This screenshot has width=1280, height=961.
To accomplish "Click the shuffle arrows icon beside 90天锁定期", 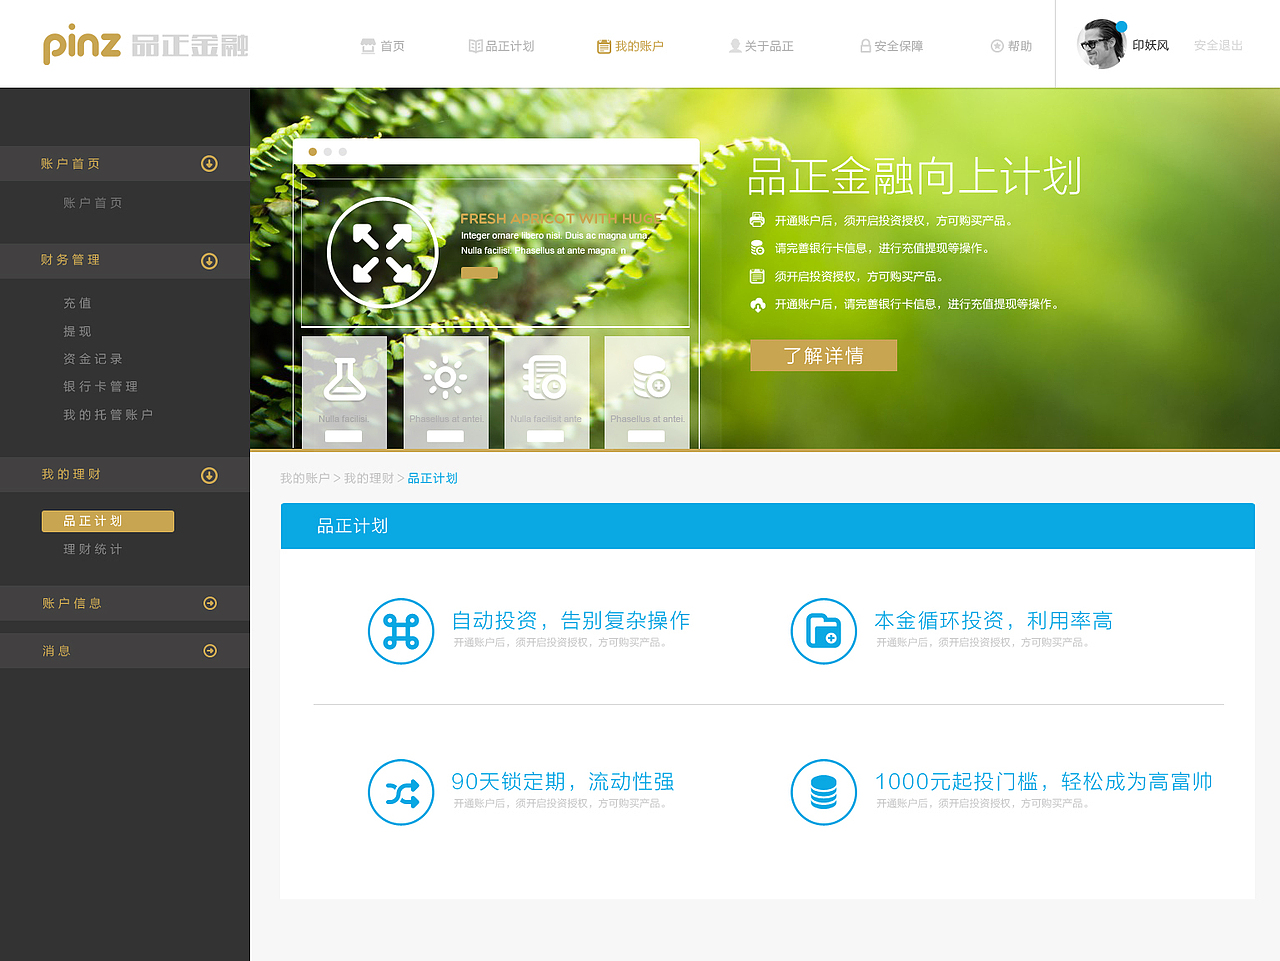I will pos(400,793).
